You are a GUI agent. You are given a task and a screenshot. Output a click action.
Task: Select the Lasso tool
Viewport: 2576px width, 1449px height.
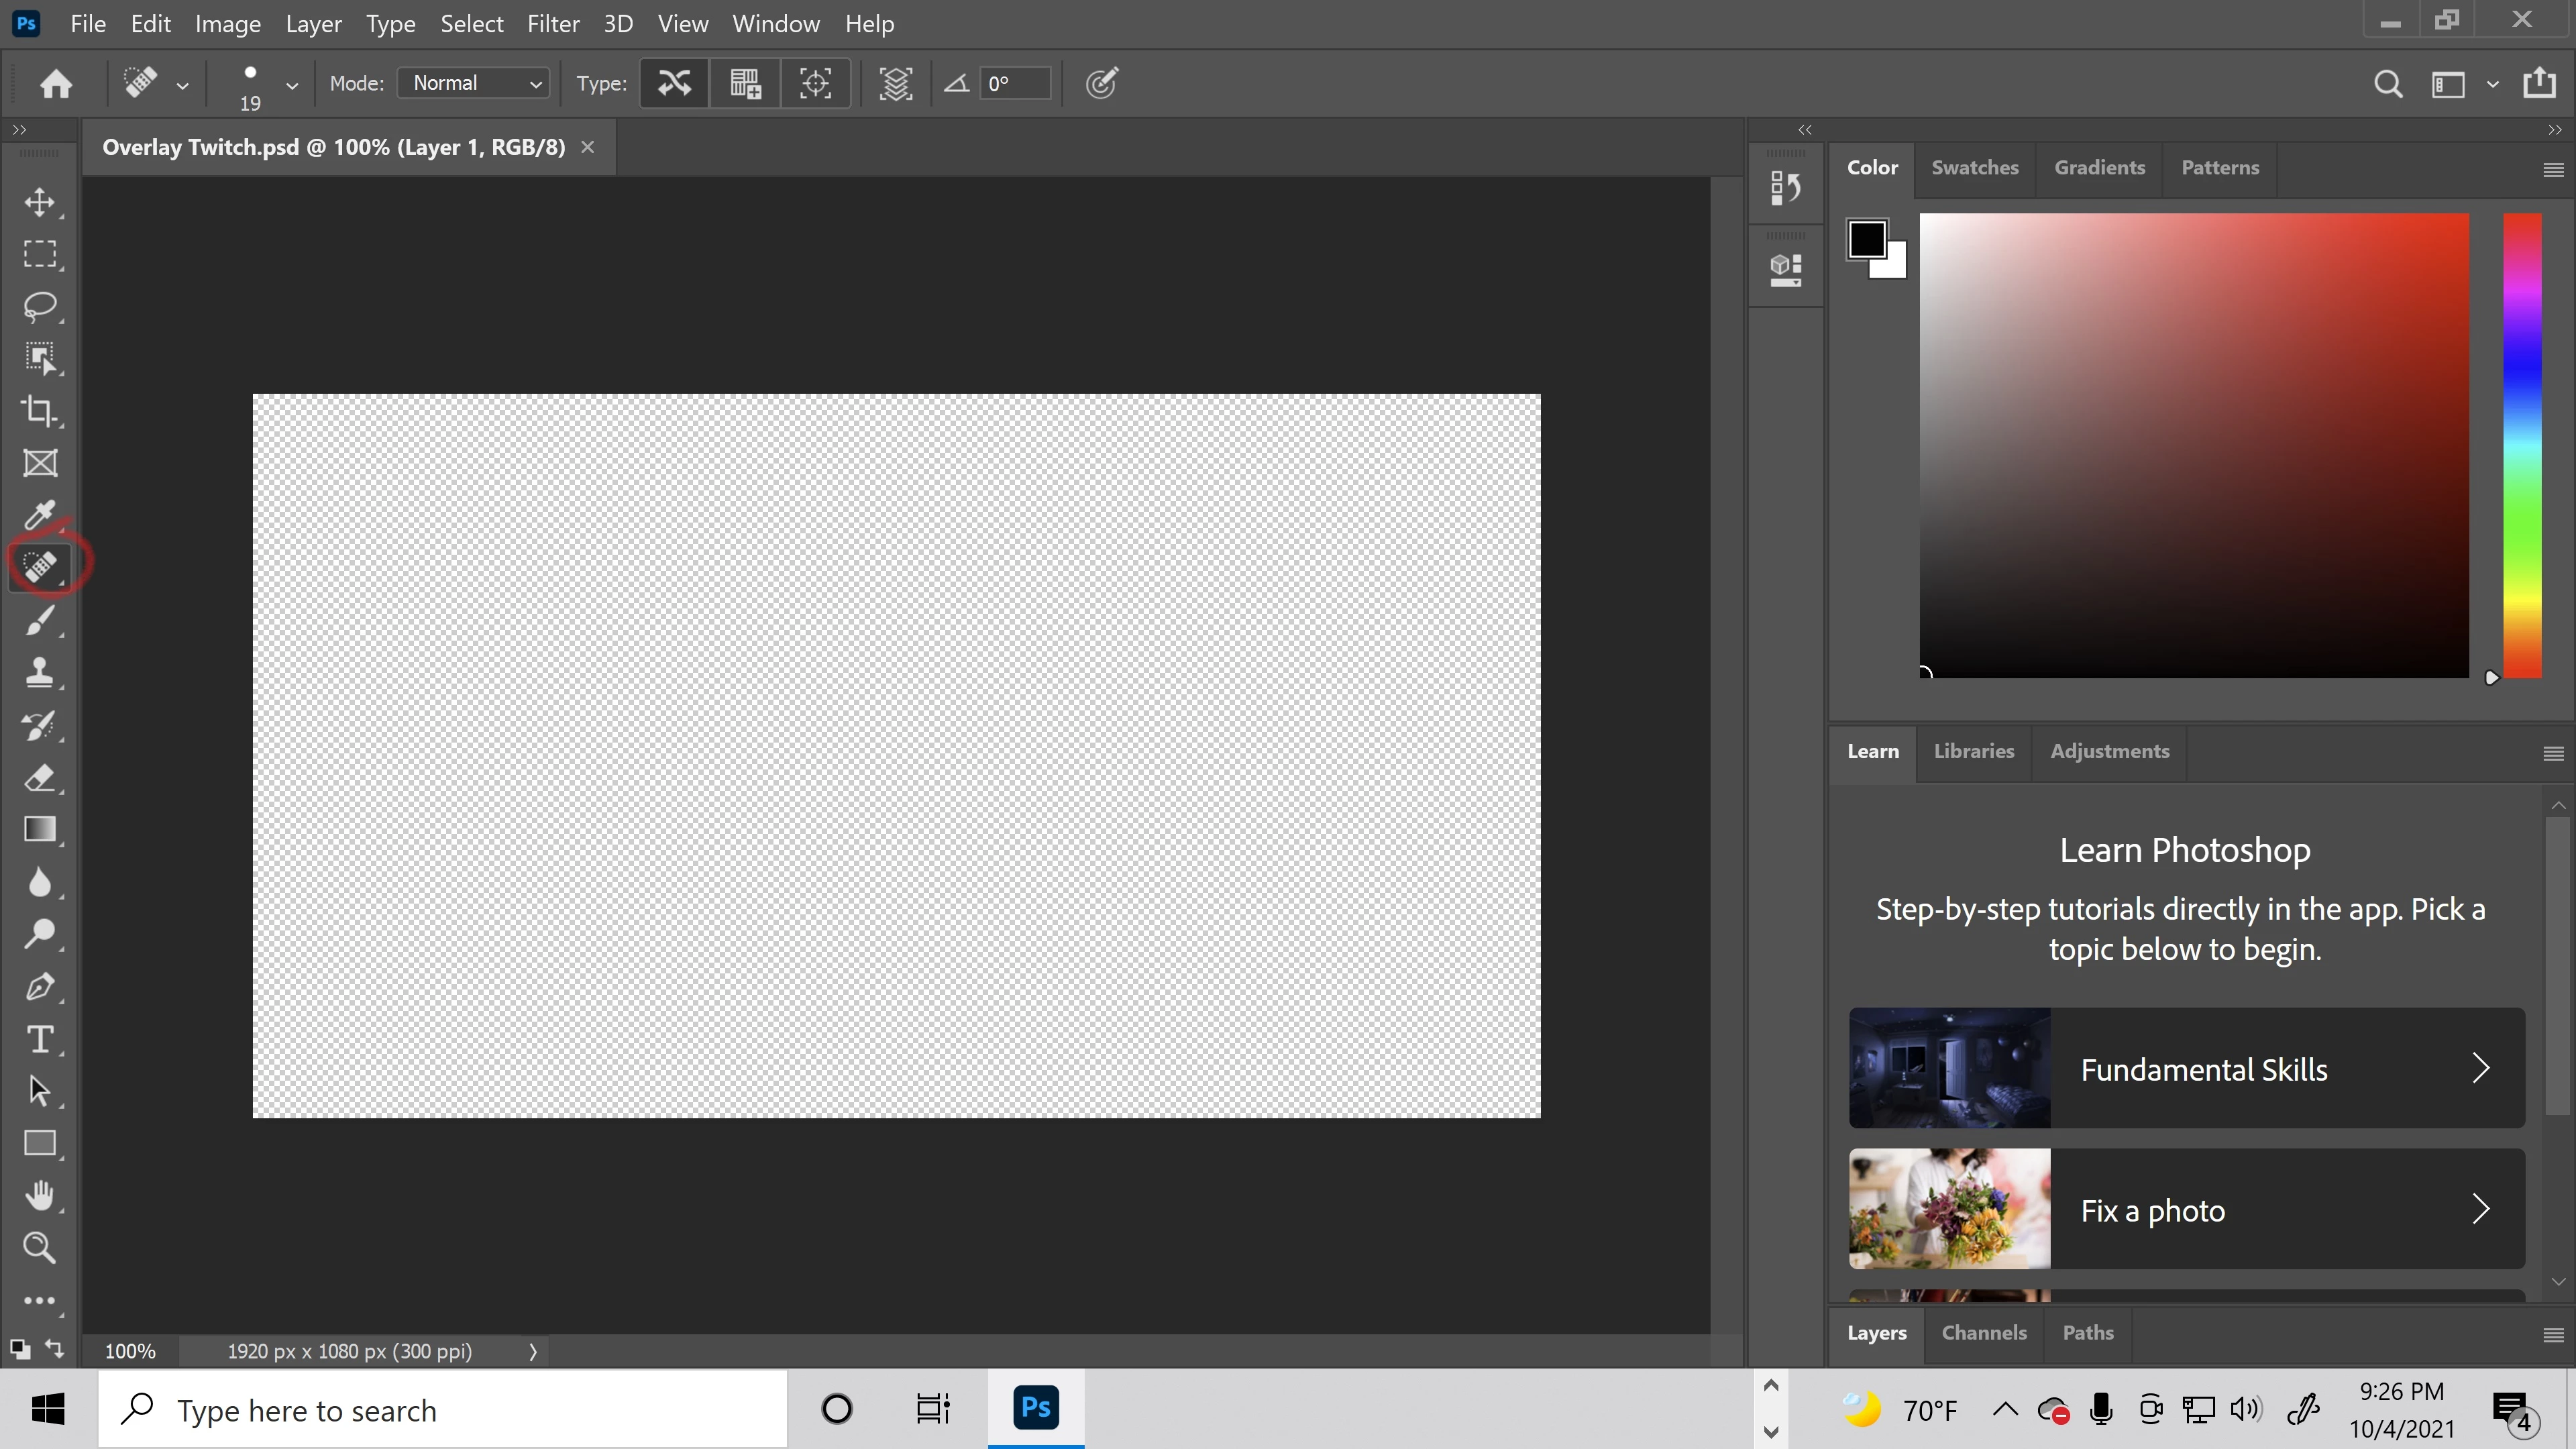pyautogui.click(x=40, y=306)
